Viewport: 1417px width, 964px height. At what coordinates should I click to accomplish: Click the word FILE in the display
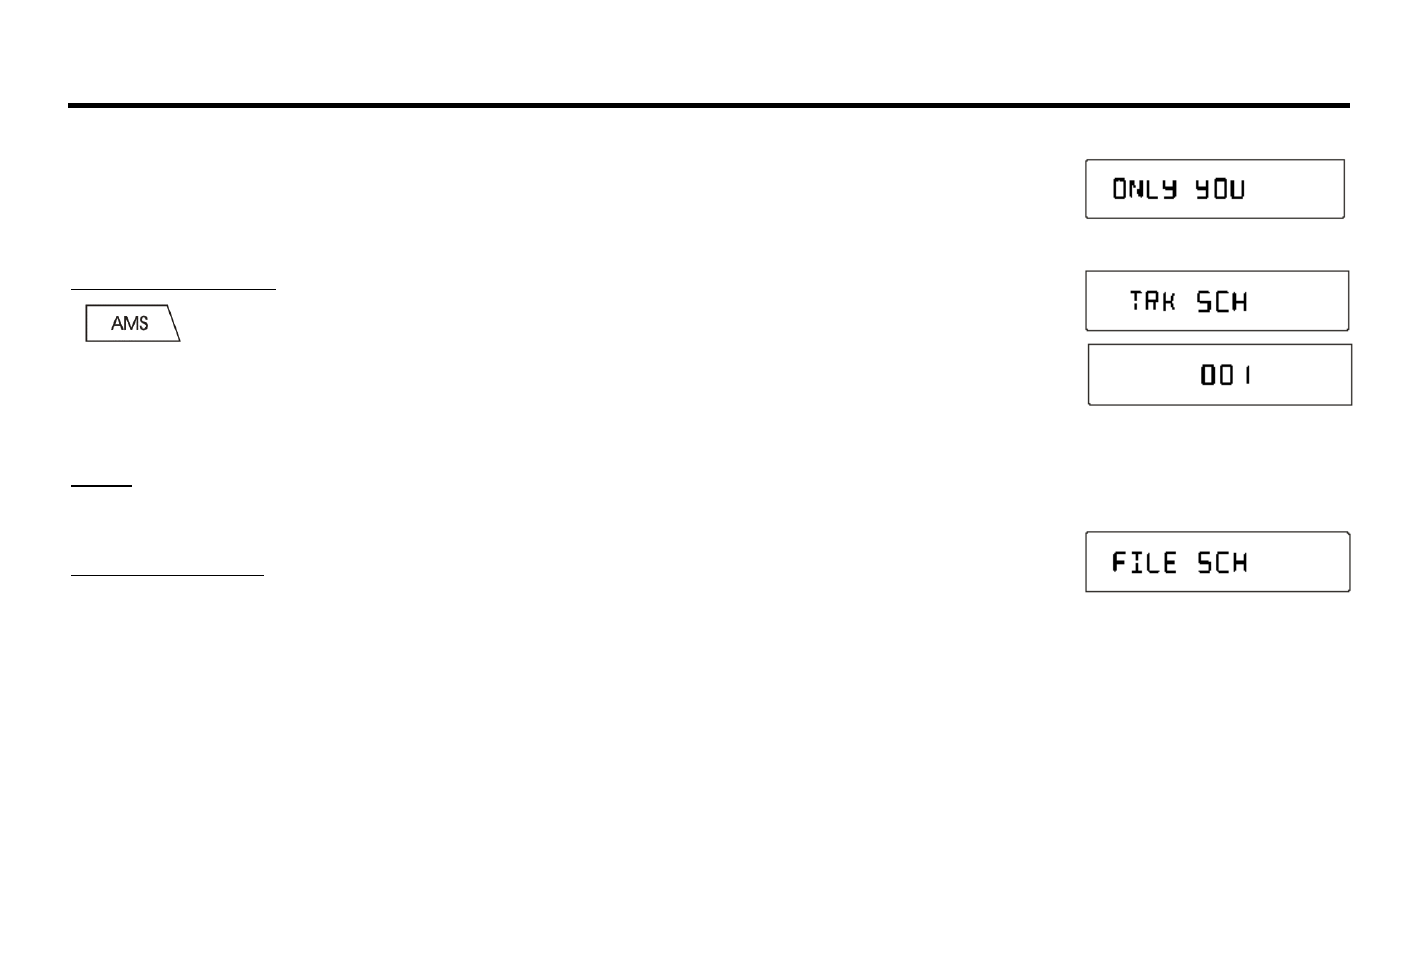tap(1144, 563)
